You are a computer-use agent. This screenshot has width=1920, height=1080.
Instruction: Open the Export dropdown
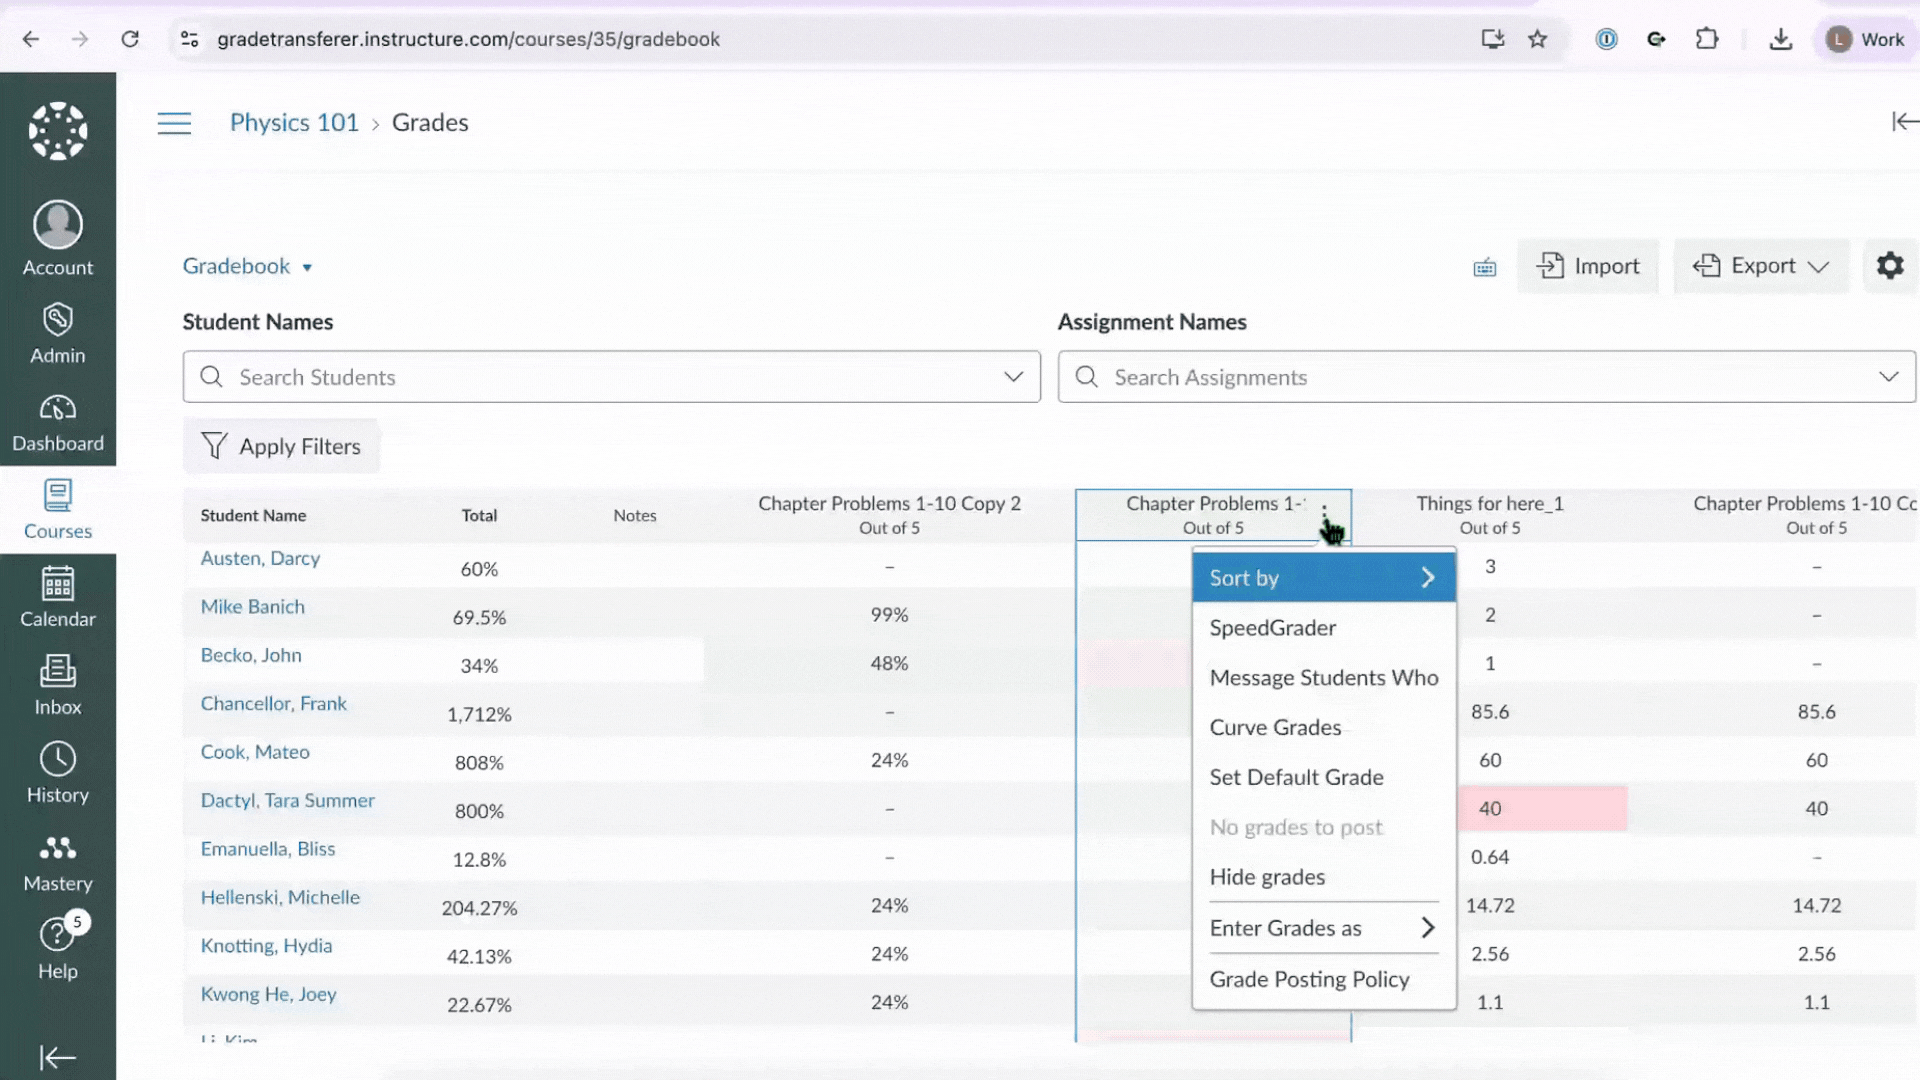click(1760, 266)
